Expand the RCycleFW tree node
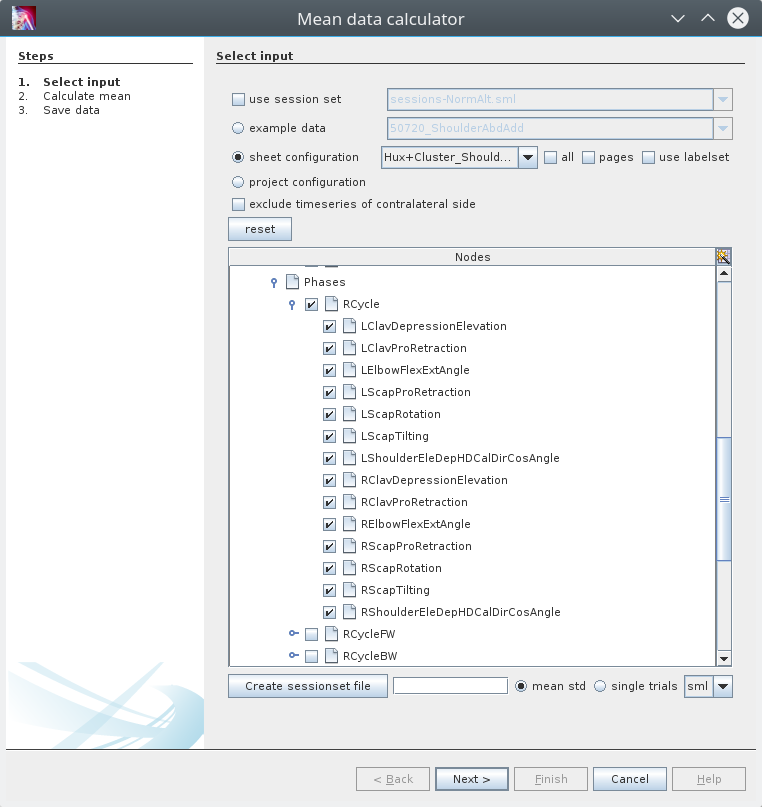The width and height of the screenshot is (762, 807). (x=294, y=634)
